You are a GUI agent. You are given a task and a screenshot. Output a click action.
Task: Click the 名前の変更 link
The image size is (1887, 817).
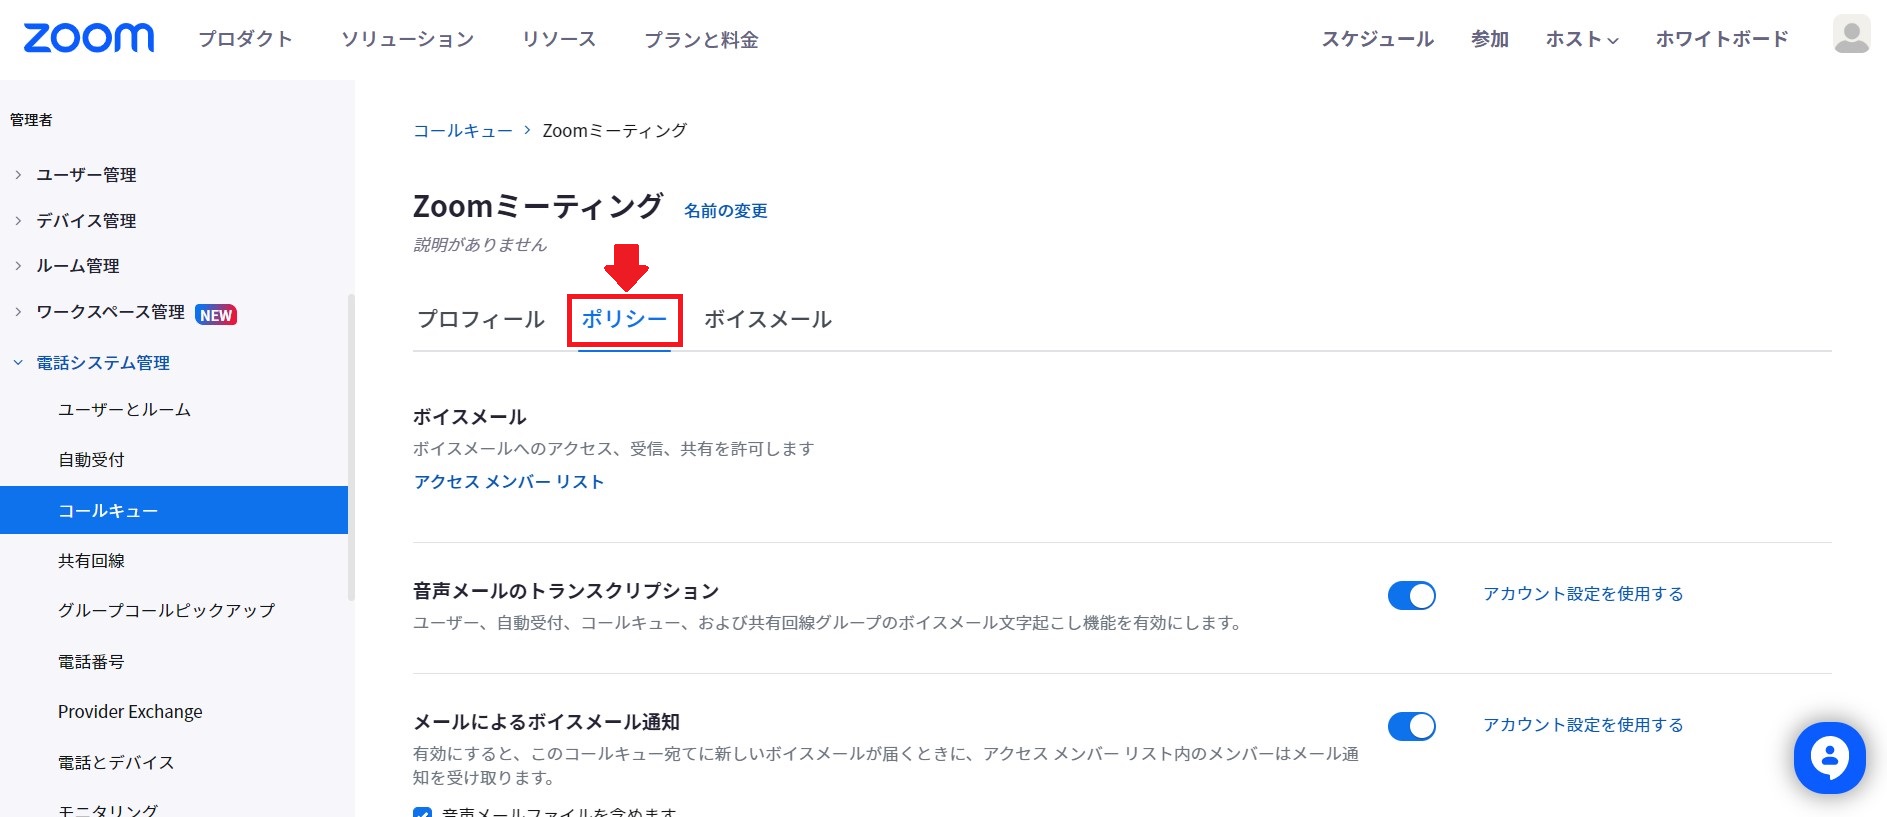pos(726,211)
